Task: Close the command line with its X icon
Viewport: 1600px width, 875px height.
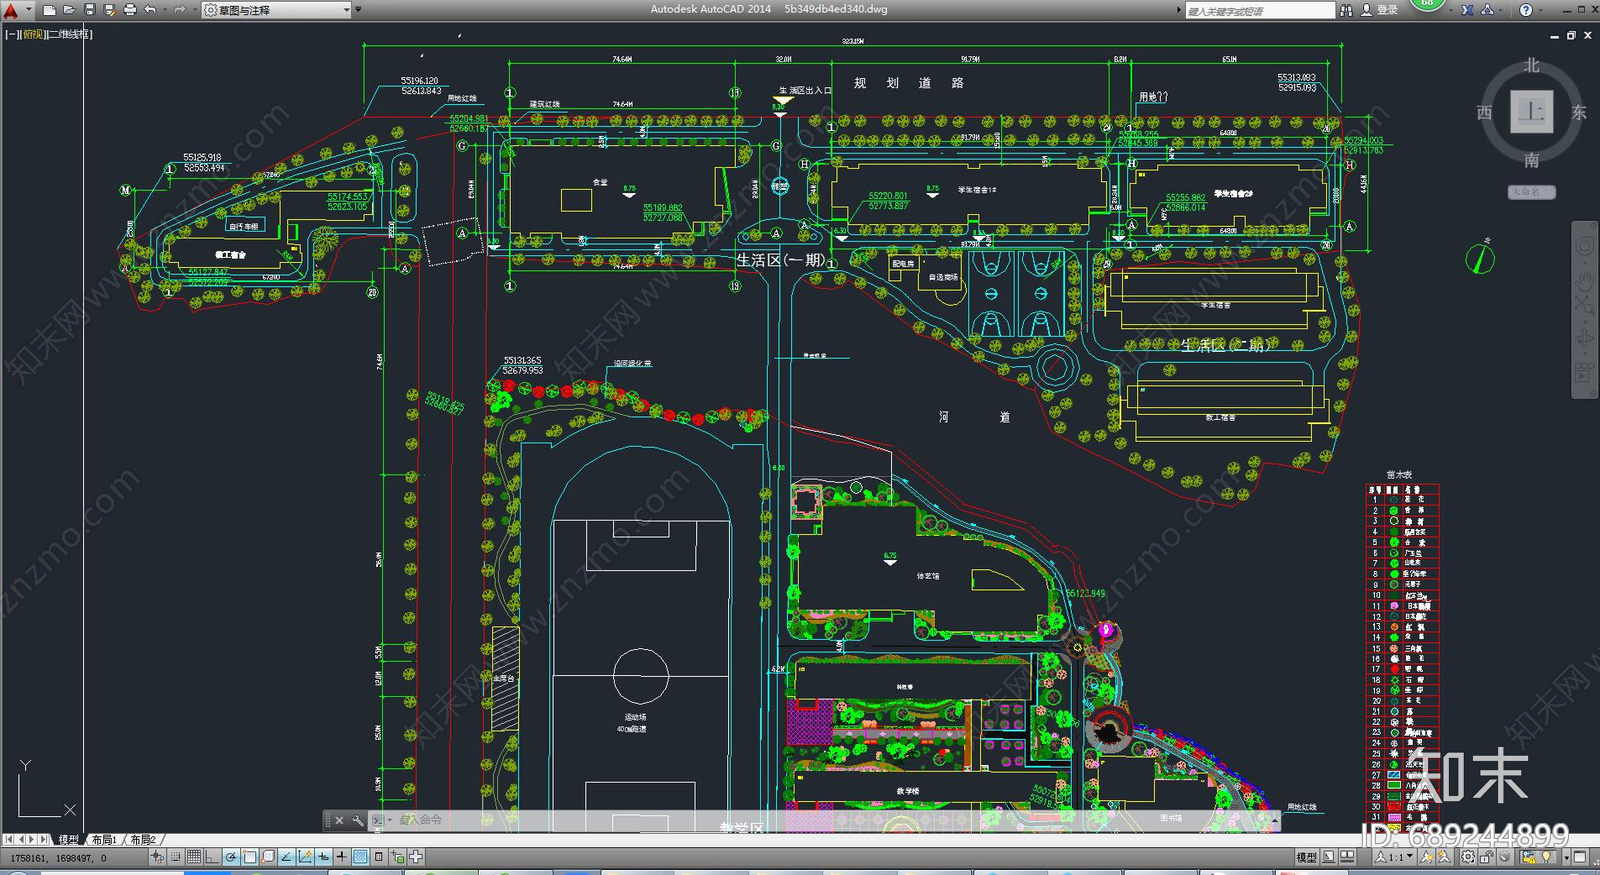Action: click(339, 820)
